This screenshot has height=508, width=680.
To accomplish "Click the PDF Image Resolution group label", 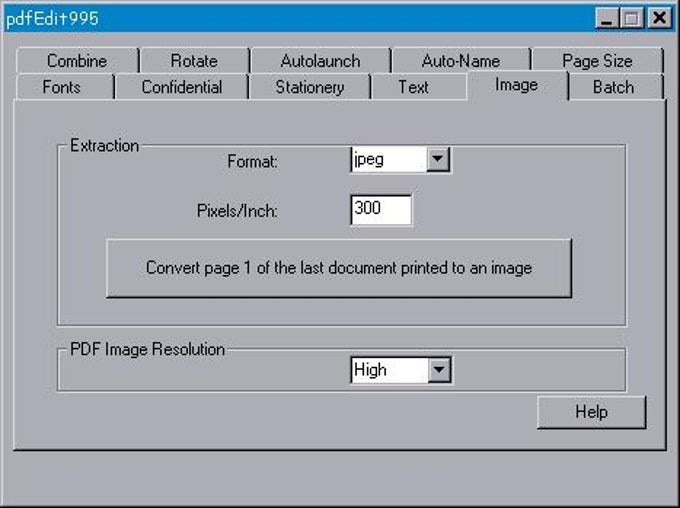I will pyautogui.click(x=147, y=349).
